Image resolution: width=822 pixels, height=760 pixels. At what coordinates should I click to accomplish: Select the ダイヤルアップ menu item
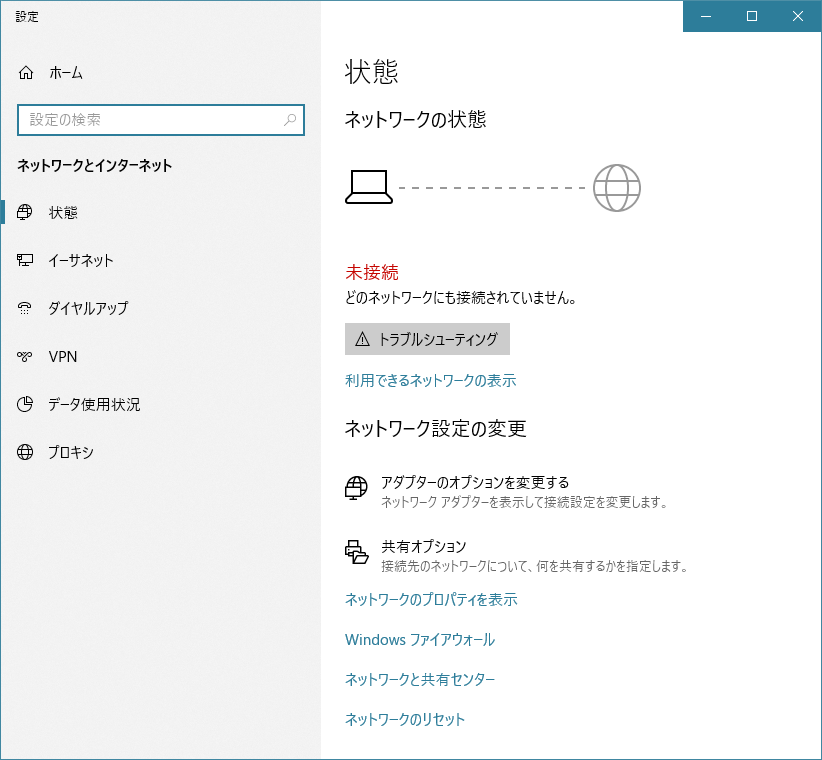160,308
